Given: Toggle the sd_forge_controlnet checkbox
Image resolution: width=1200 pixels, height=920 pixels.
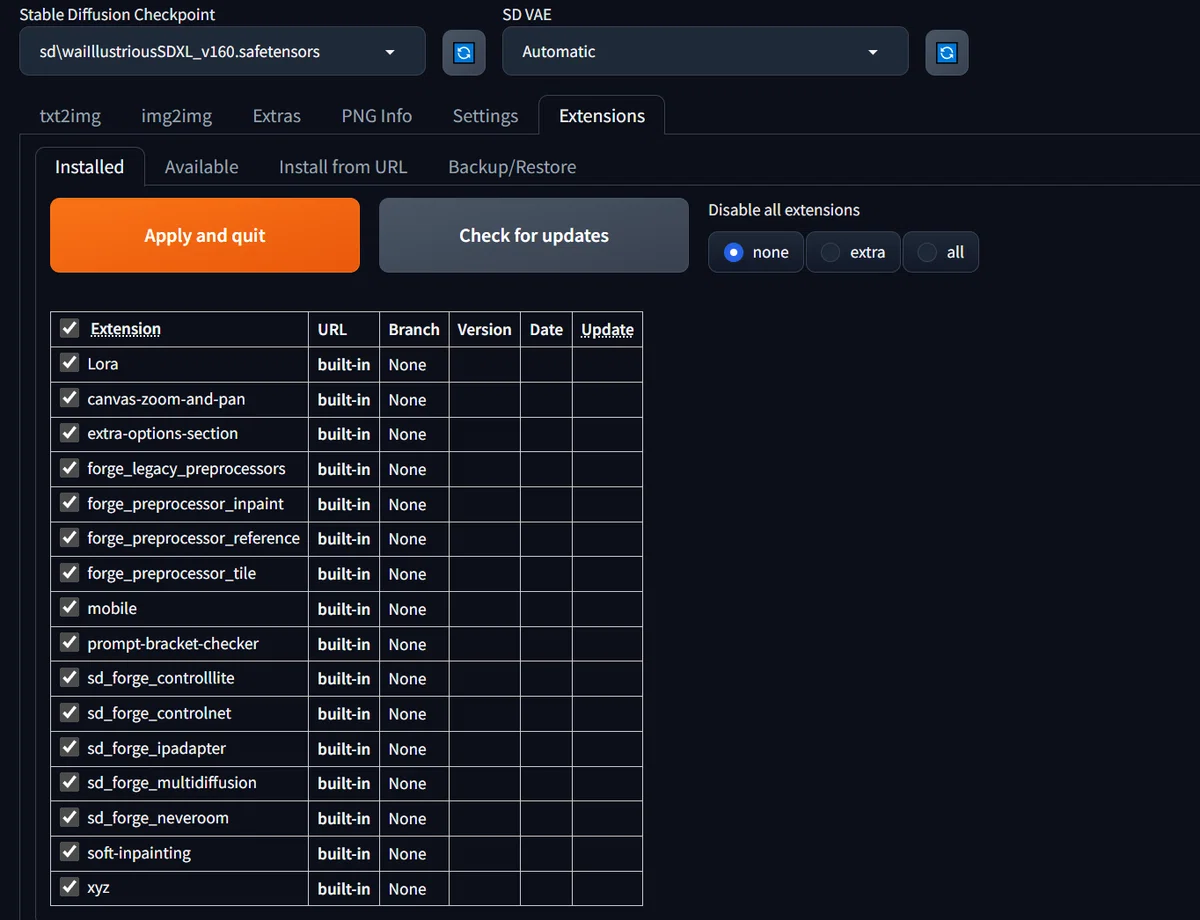Looking at the screenshot, I should [x=69, y=713].
